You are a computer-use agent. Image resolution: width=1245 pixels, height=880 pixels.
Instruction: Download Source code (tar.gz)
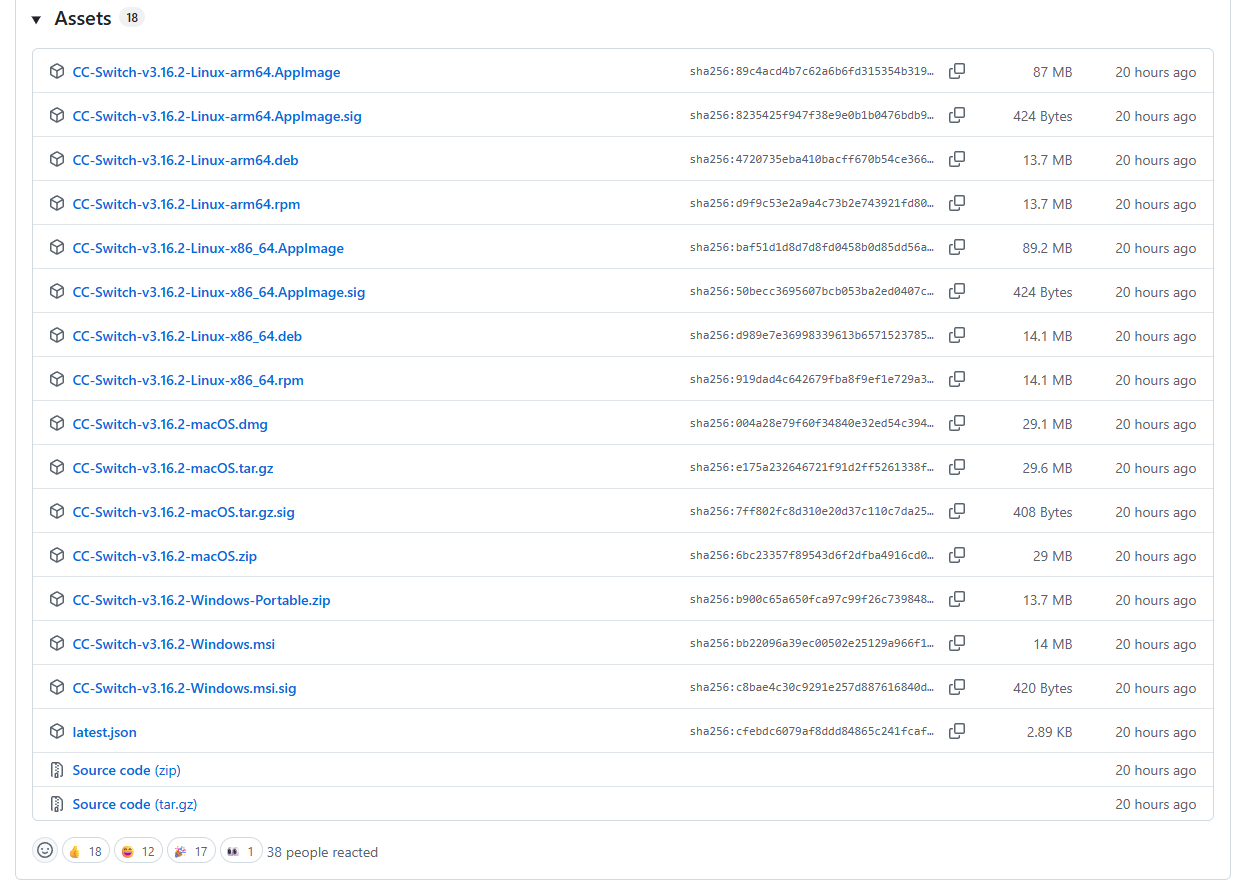tap(135, 804)
